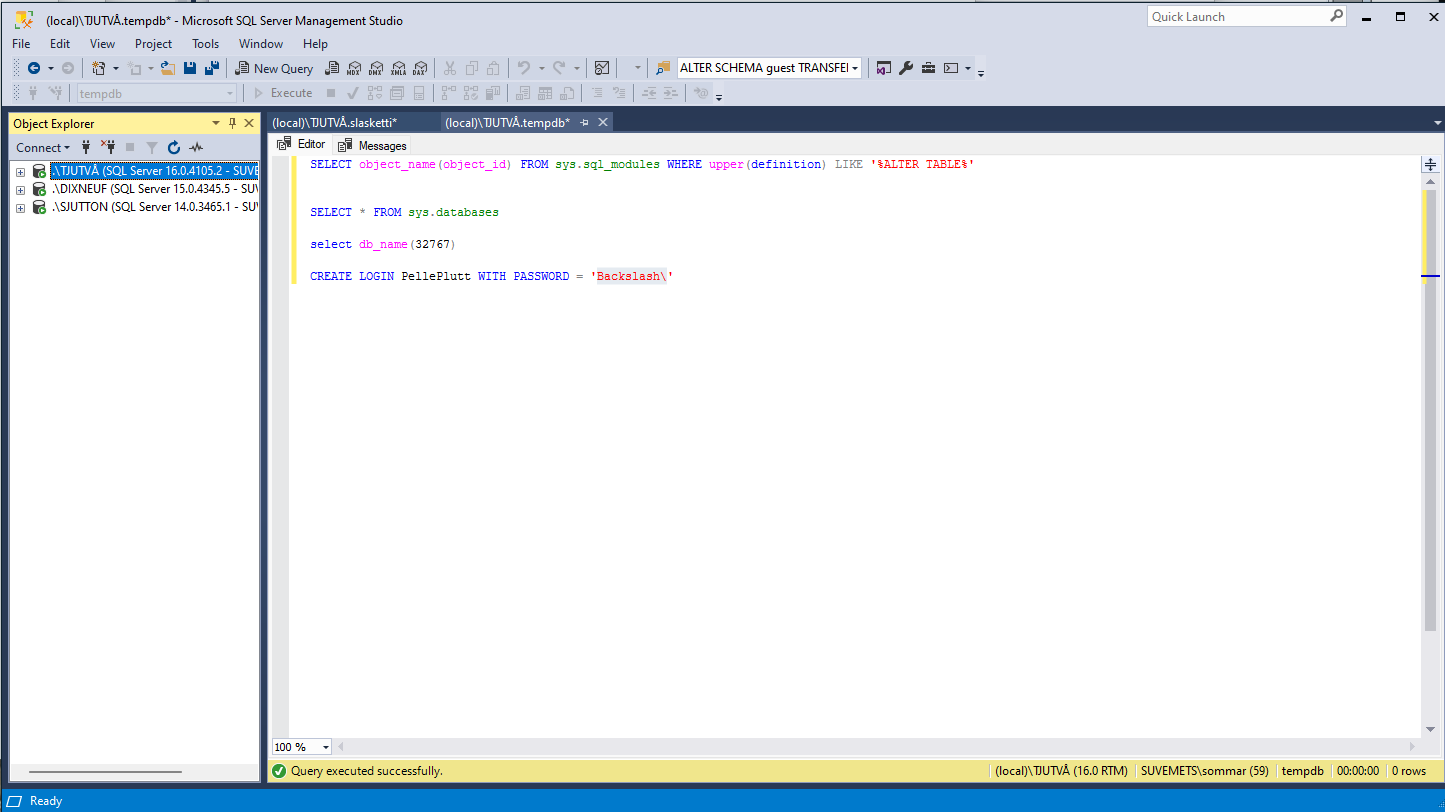Open the Toolbox briefcase icon

pos(928,68)
